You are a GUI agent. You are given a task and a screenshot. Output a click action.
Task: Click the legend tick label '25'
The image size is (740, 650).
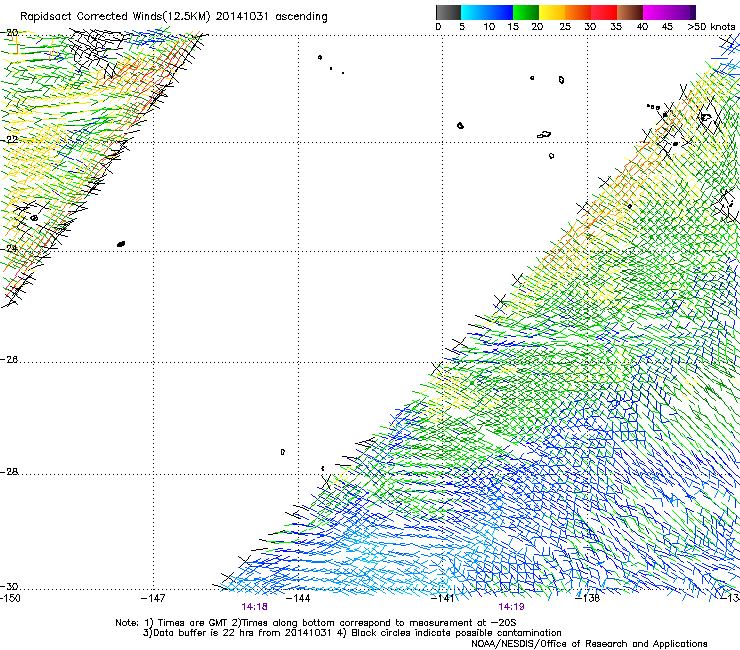tap(565, 27)
